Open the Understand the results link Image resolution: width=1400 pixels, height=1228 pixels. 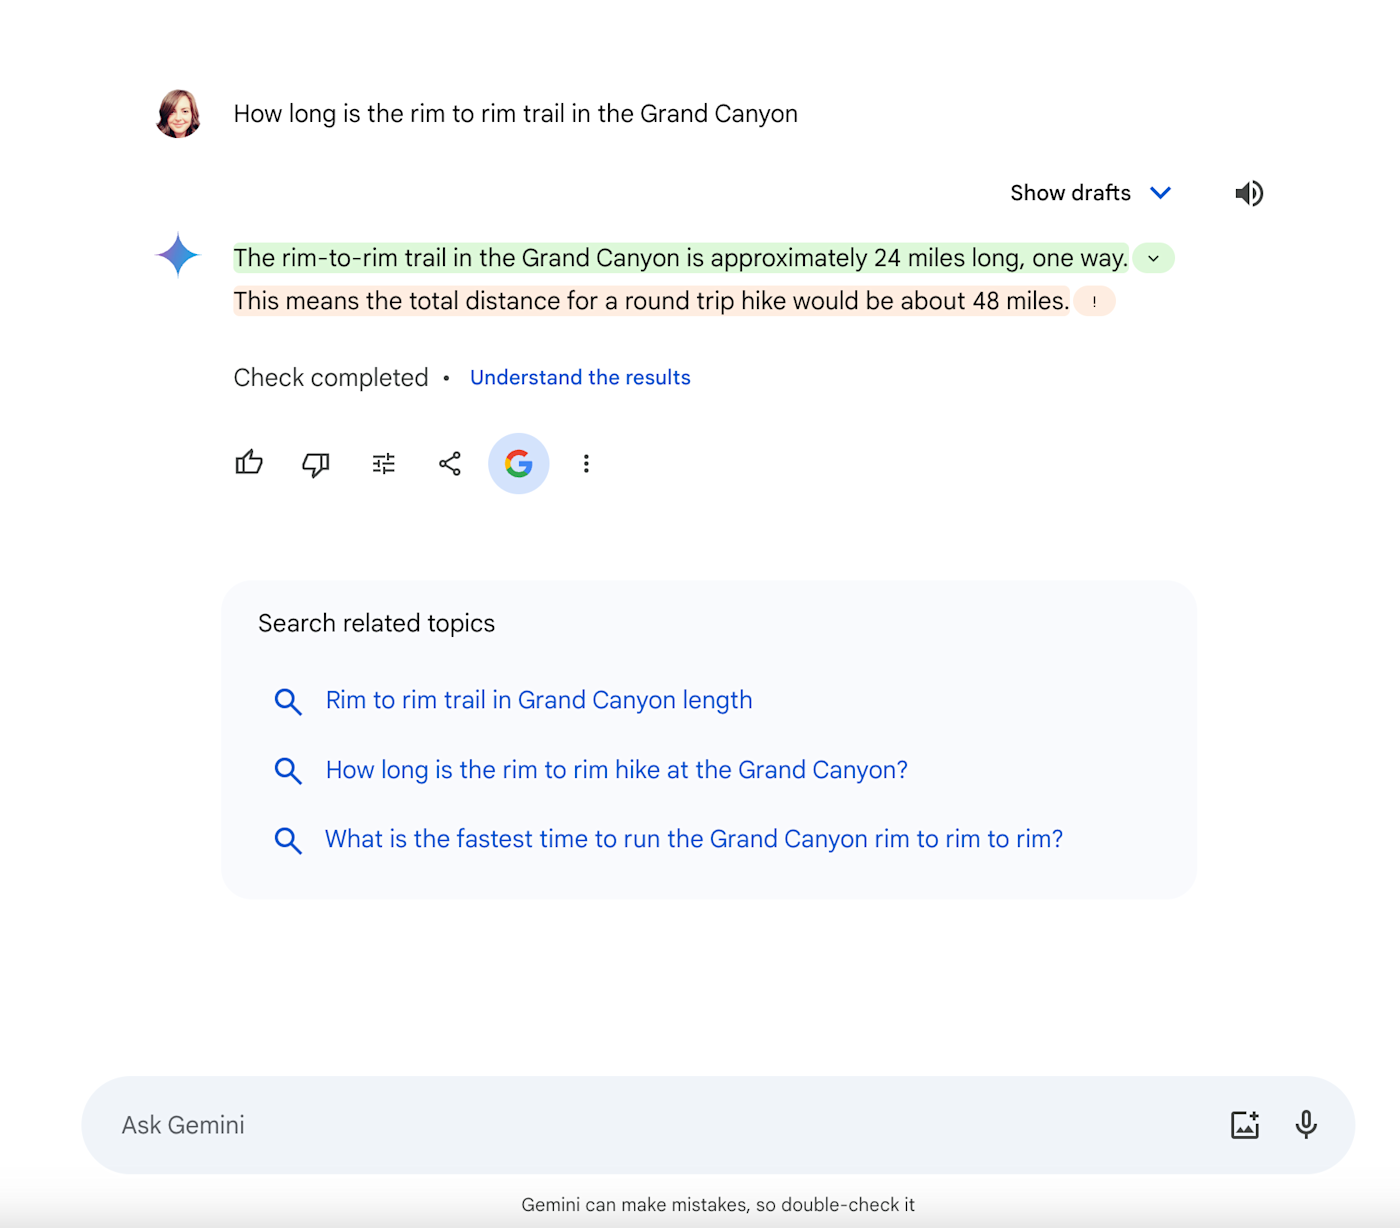click(580, 377)
